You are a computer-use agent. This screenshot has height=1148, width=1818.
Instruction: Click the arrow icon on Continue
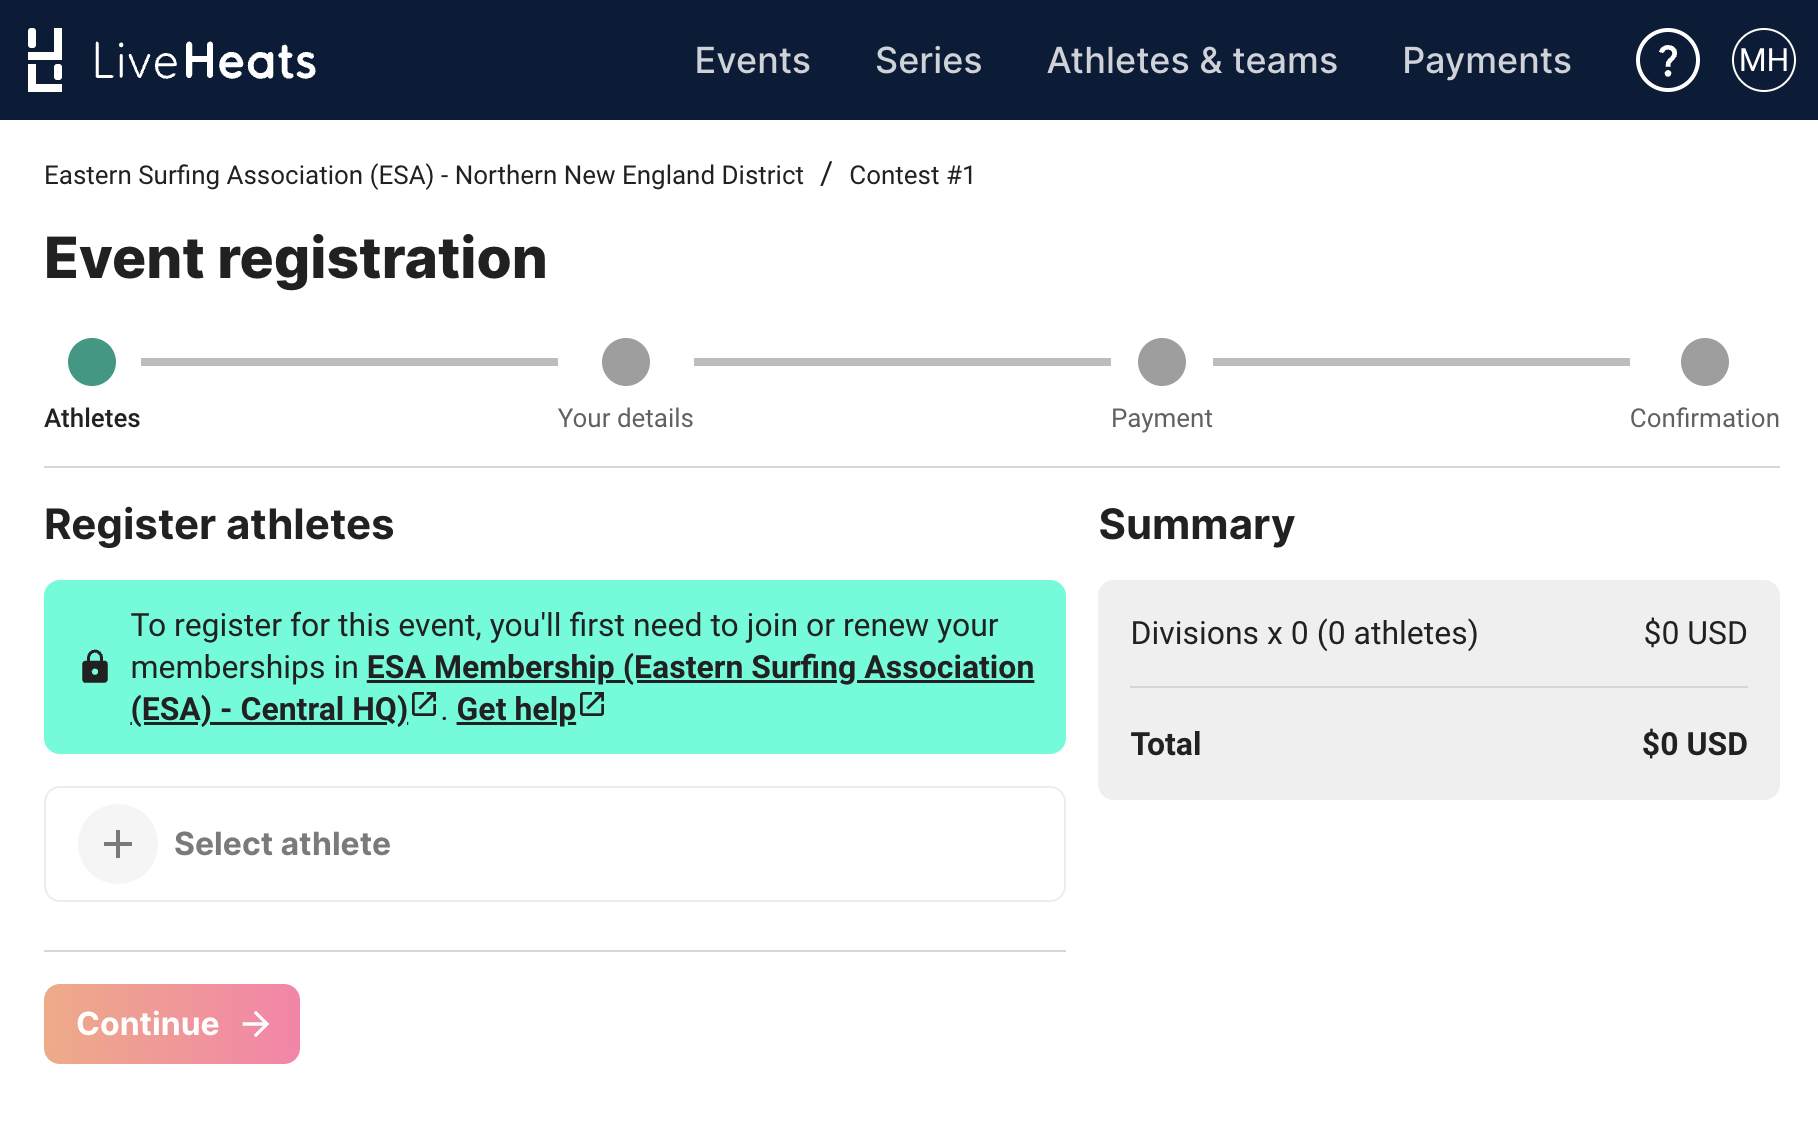coord(256,1024)
